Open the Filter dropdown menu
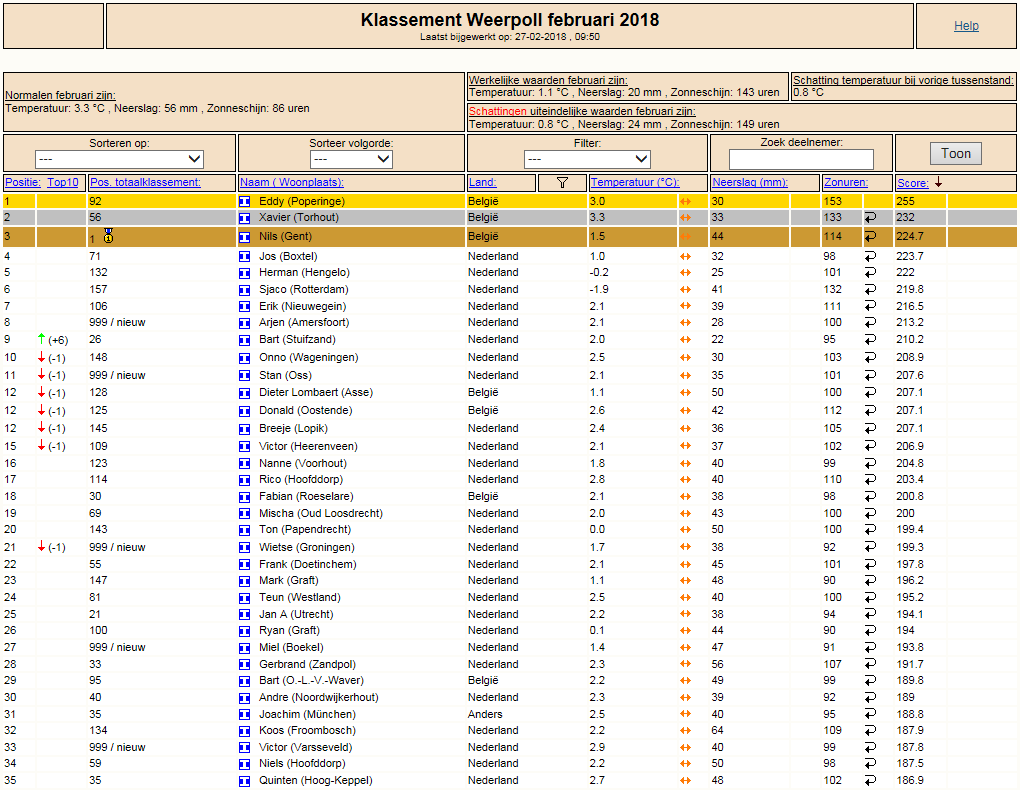Viewport: 1020px width, 790px height. click(587, 159)
